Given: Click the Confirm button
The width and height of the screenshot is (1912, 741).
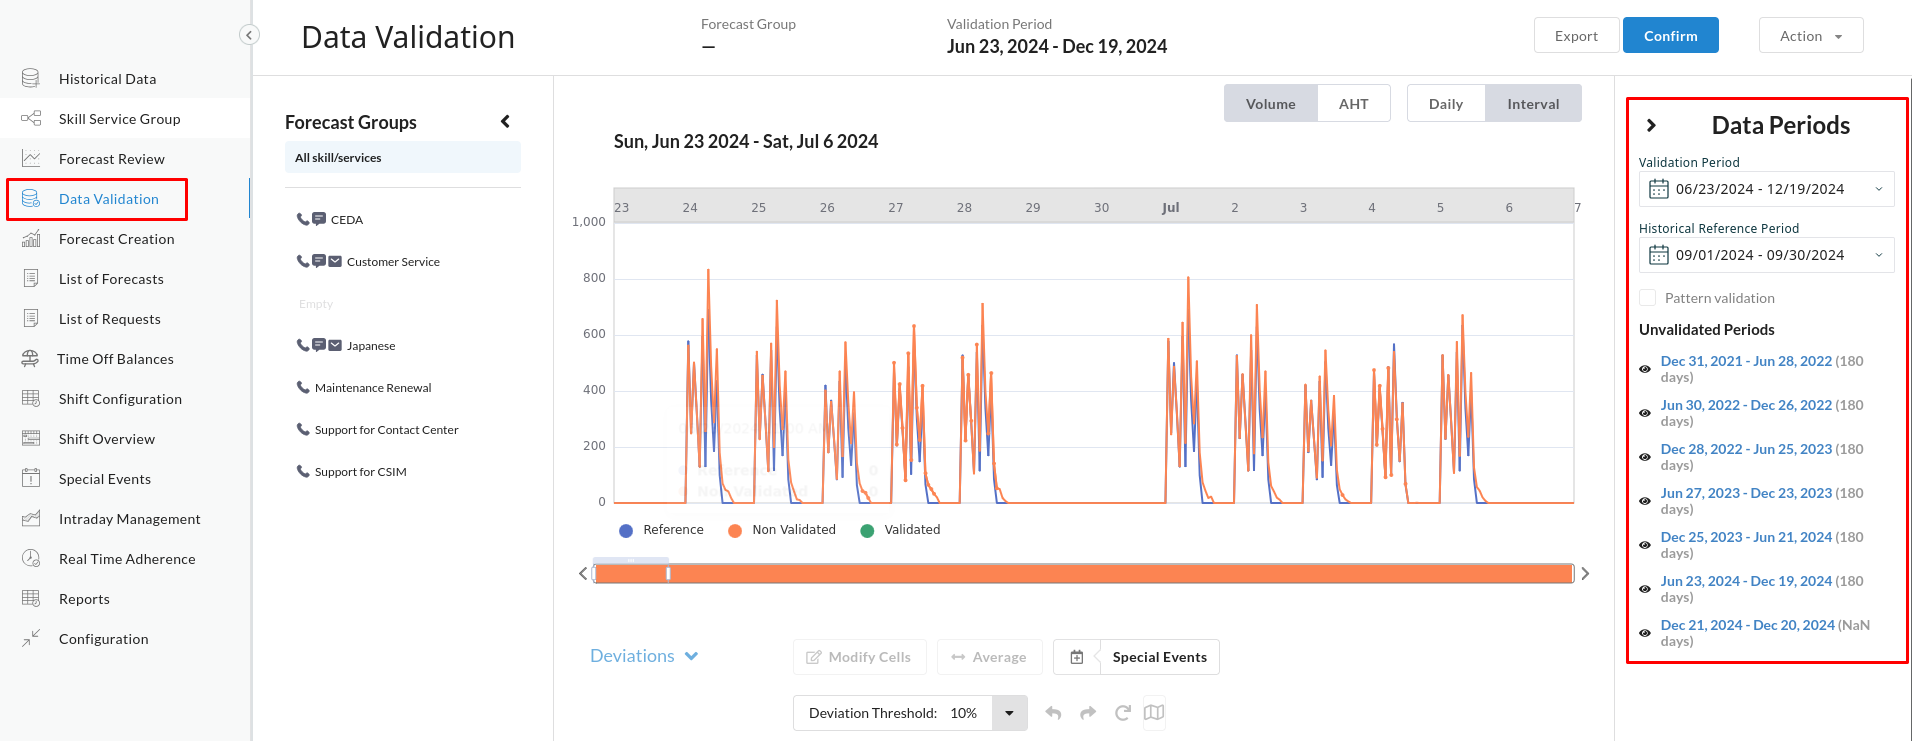Looking at the screenshot, I should click(1670, 36).
